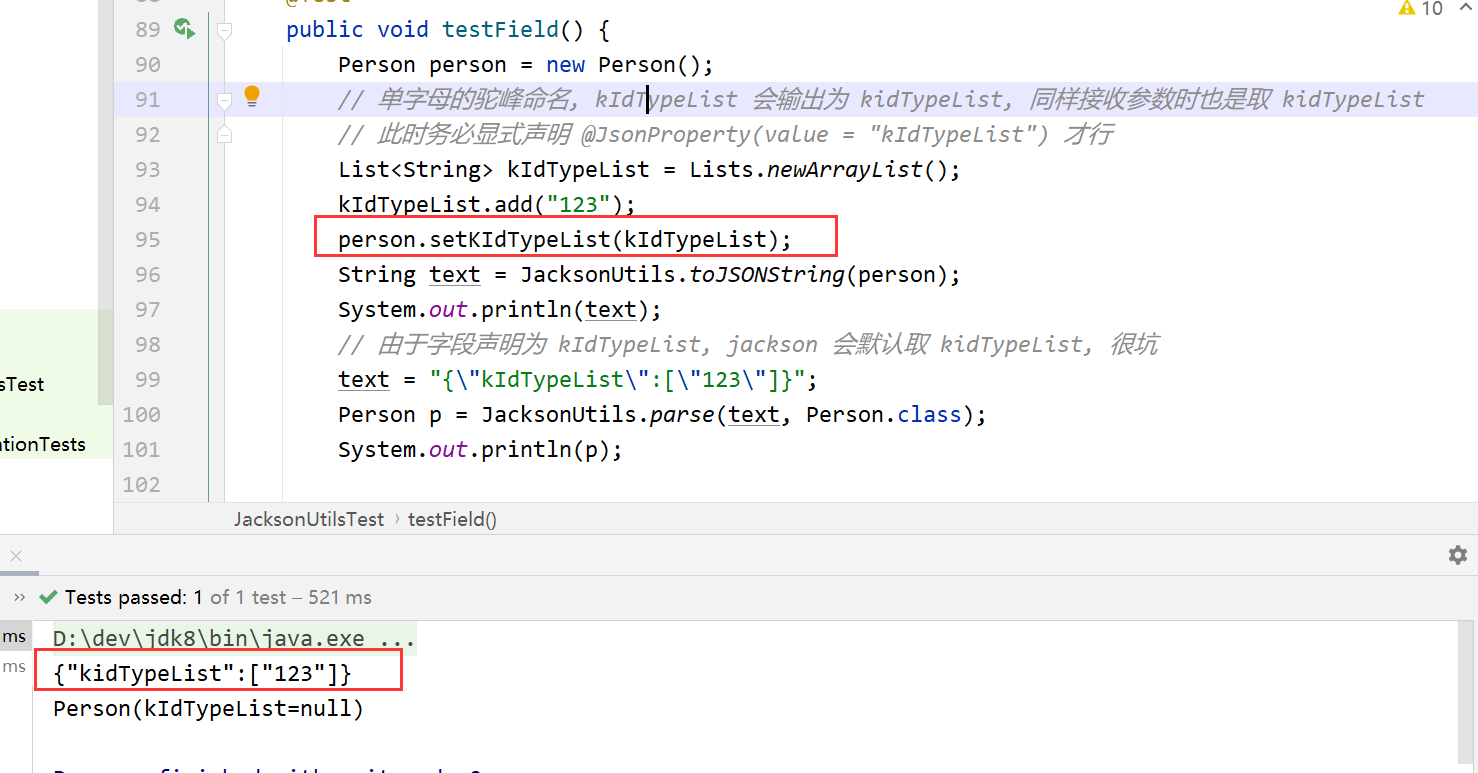This screenshot has height=773, width=1478.
Task: Collapse the comment block fold marker at line 91
Action: click(x=224, y=100)
